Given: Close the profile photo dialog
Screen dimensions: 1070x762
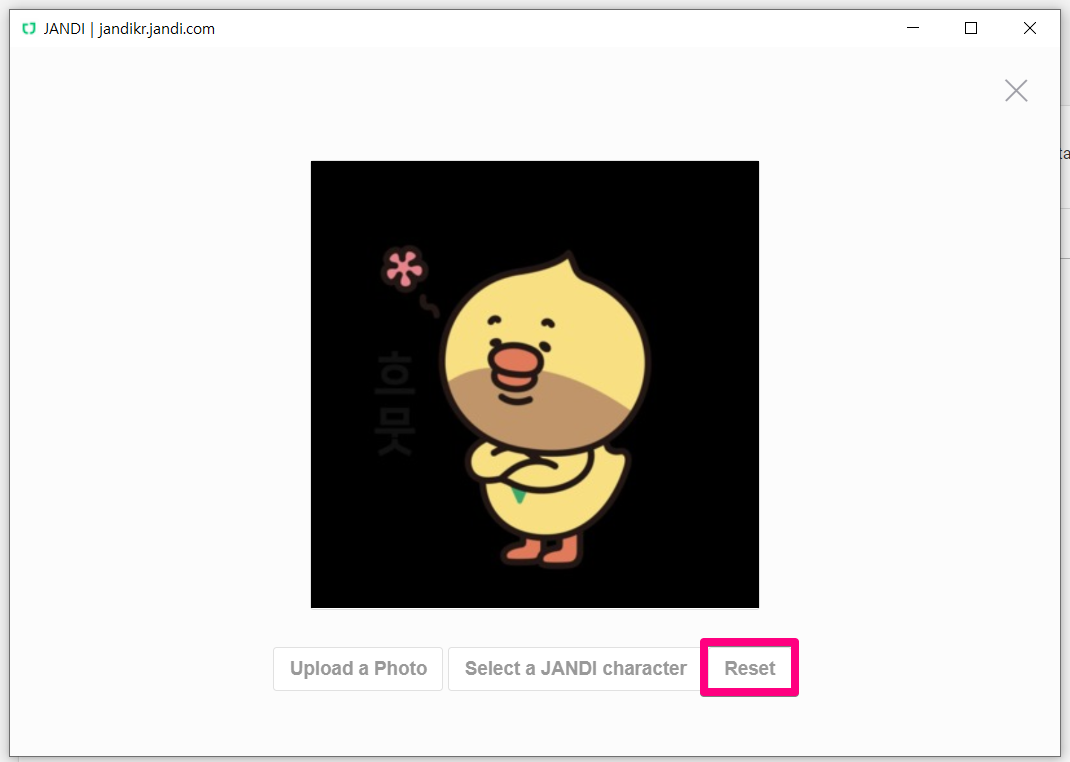Looking at the screenshot, I should (1016, 91).
